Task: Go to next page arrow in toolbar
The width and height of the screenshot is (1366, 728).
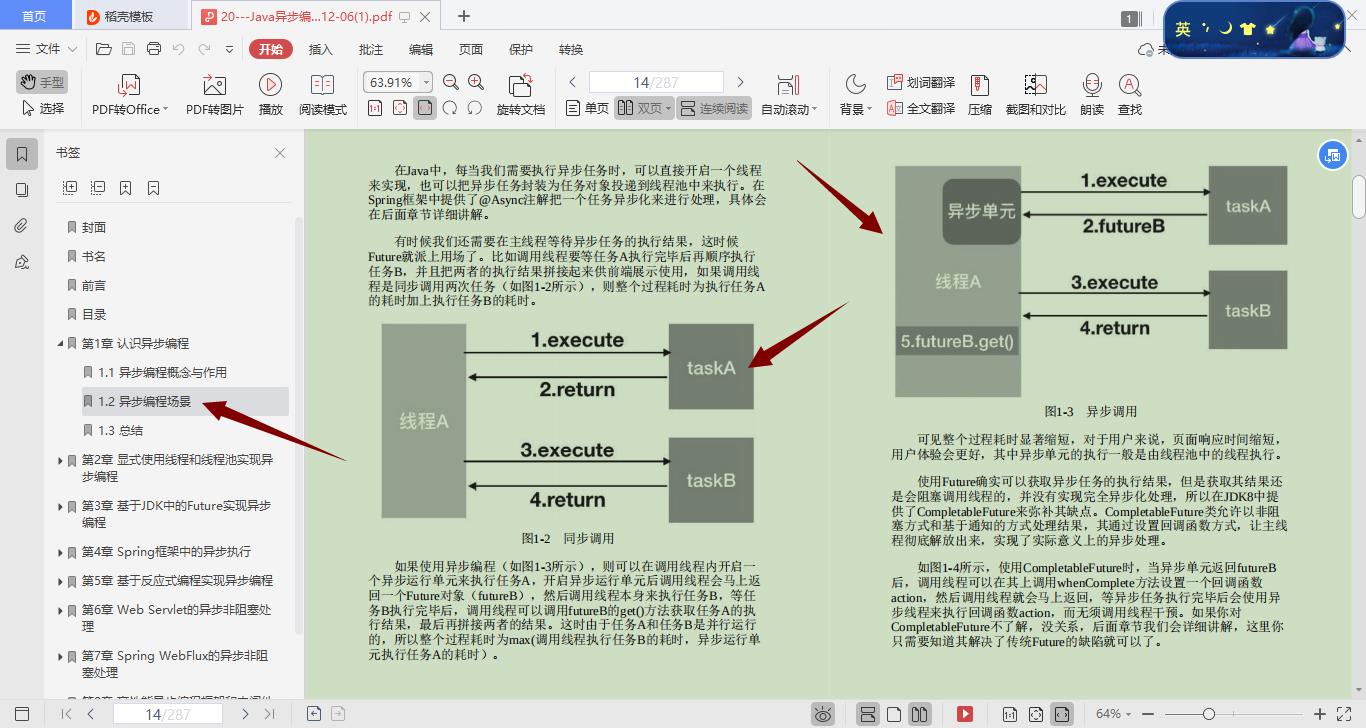Action: coord(740,82)
